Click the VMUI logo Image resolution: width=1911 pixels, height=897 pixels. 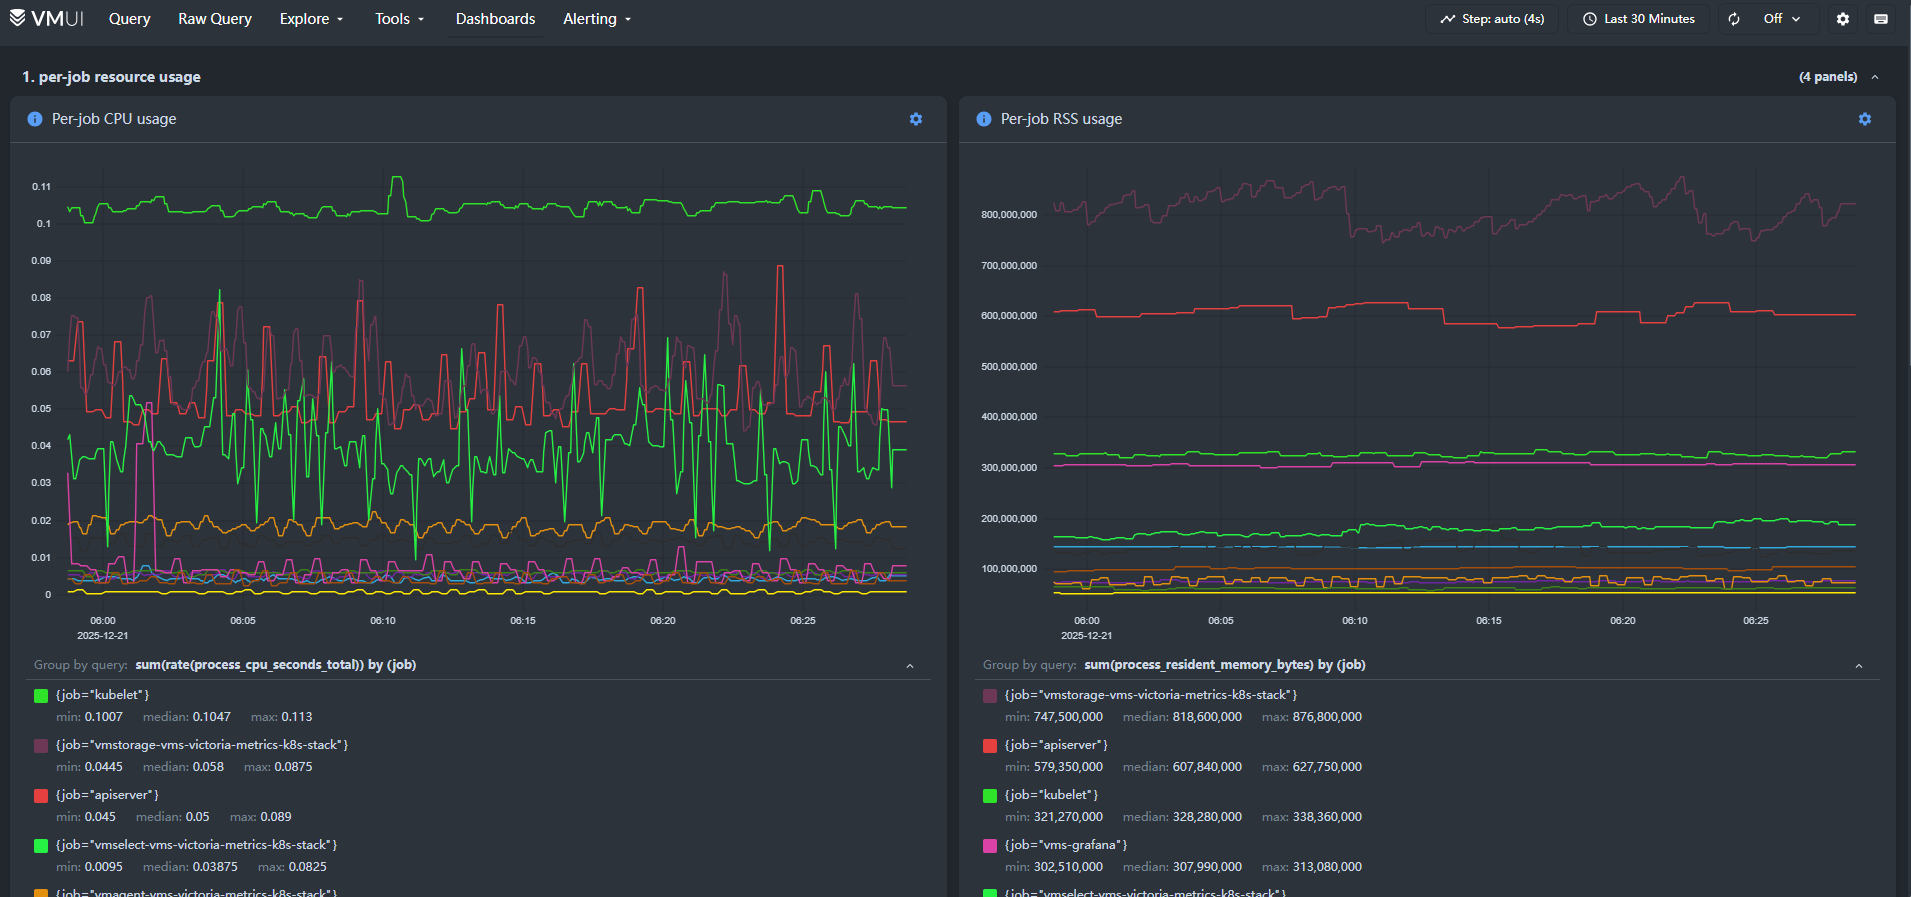46,19
